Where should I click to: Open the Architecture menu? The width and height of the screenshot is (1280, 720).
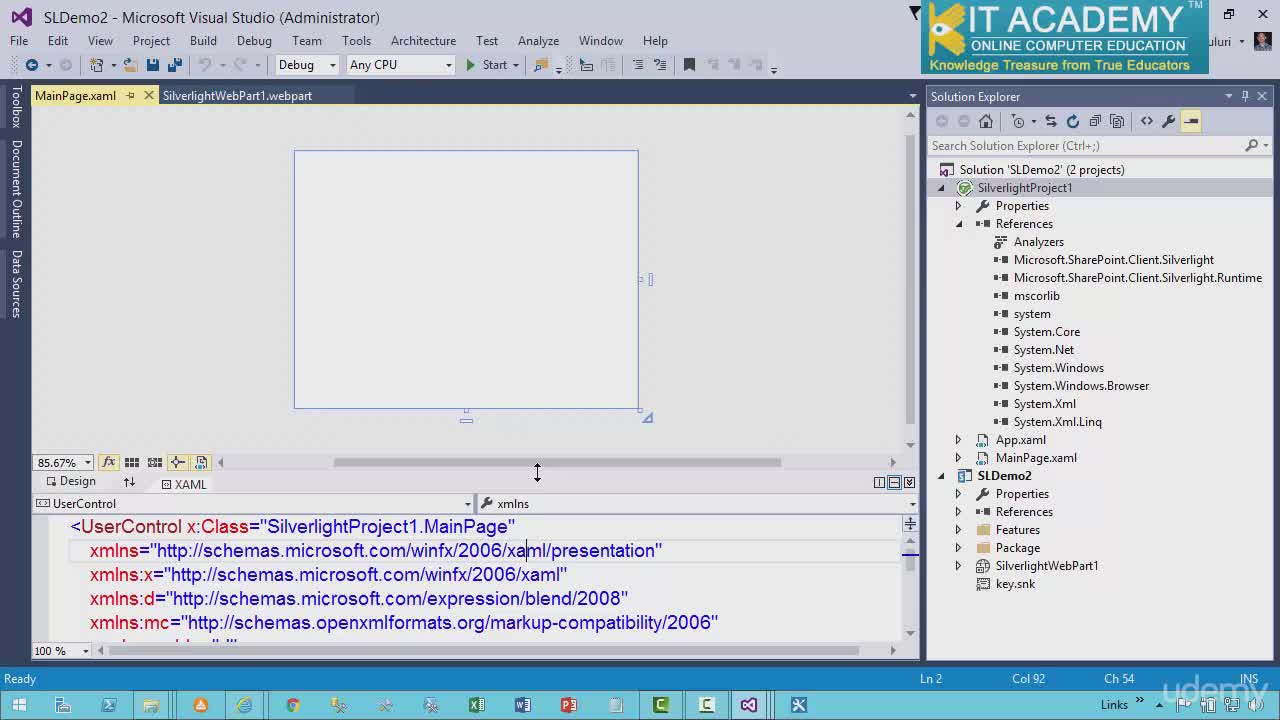click(423, 41)
